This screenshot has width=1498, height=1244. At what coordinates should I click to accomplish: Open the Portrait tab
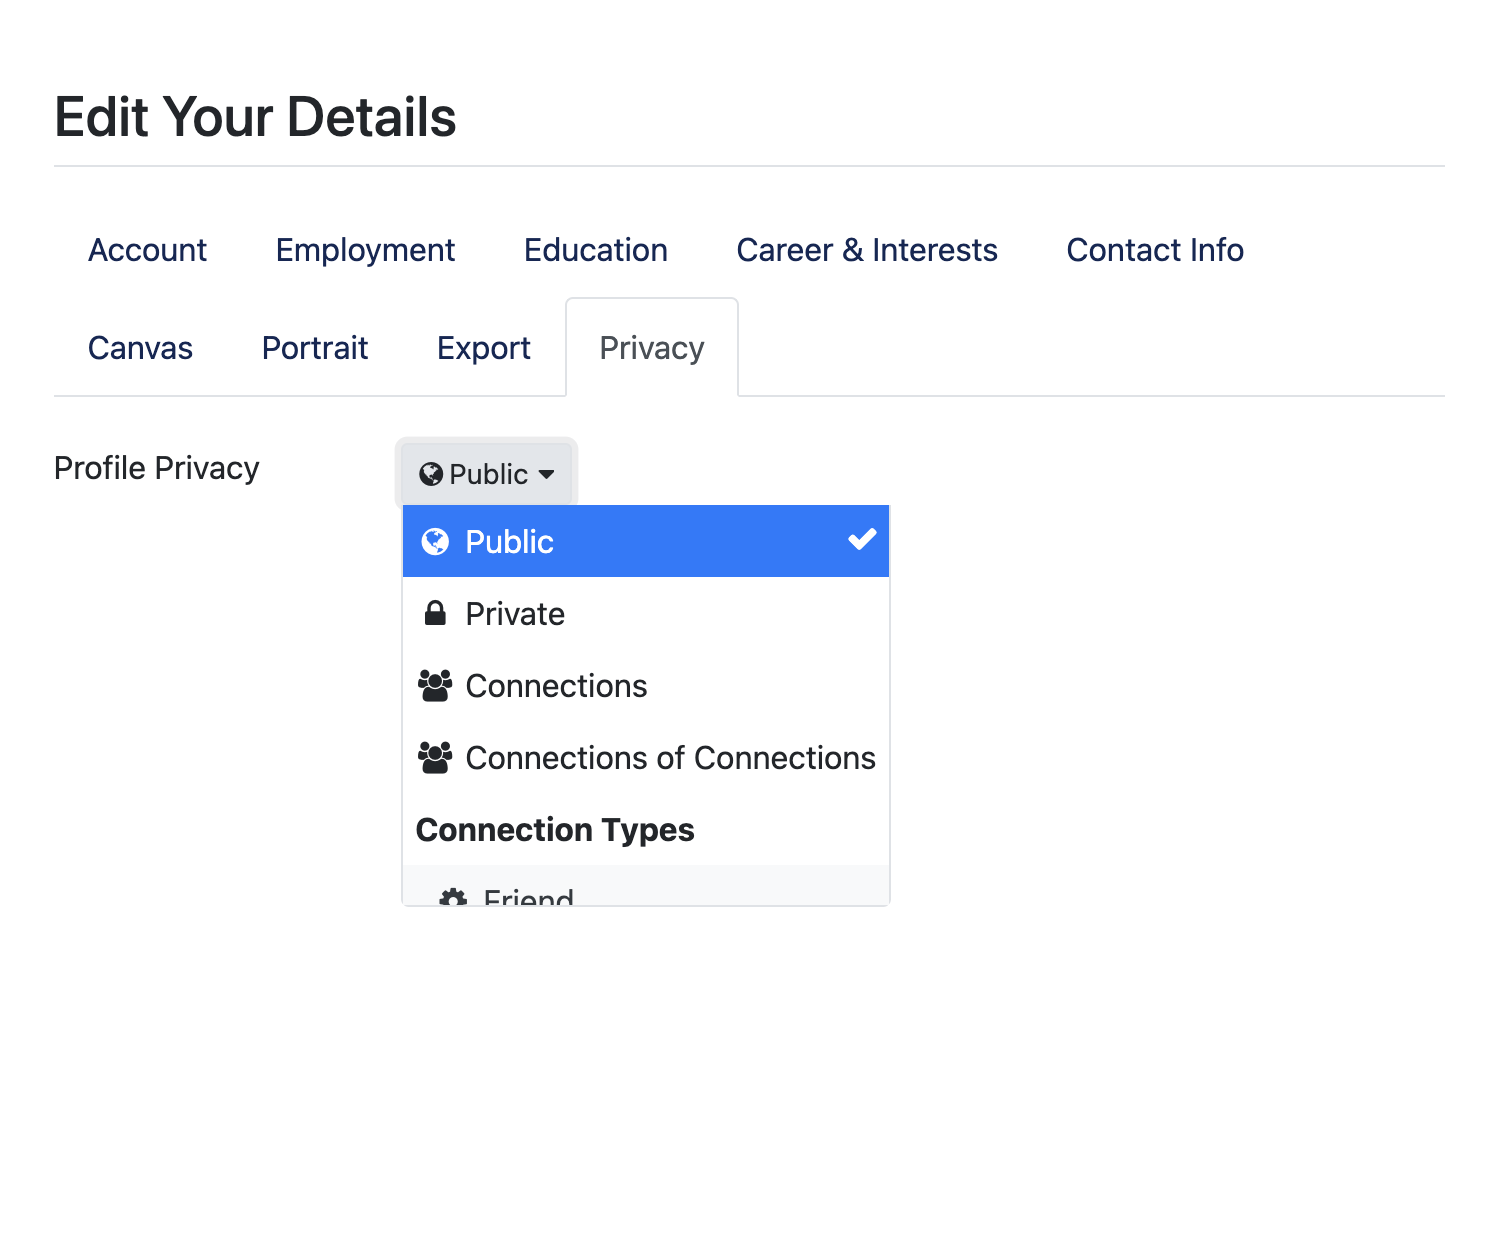(x=315, y=347)
